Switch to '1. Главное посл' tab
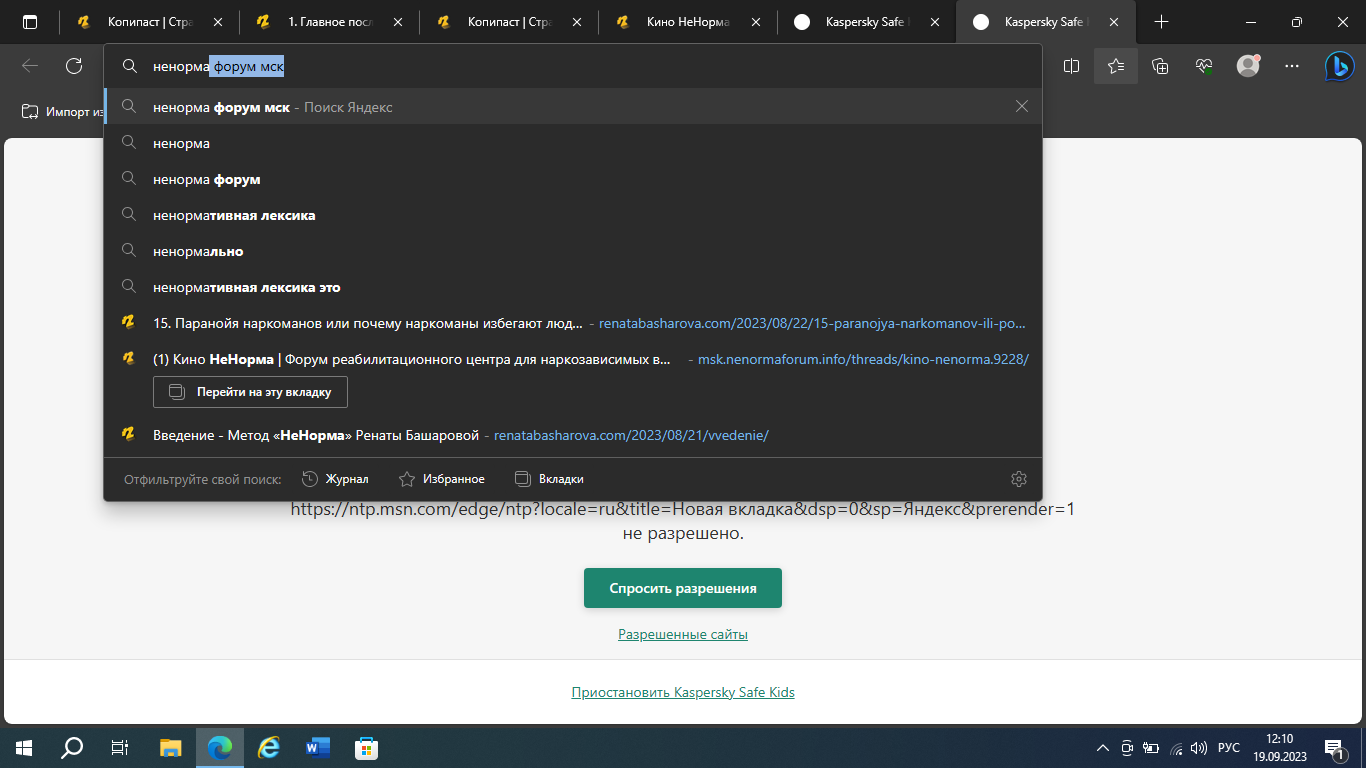Viewport: 1366px width, 768px height. [329, 22]
